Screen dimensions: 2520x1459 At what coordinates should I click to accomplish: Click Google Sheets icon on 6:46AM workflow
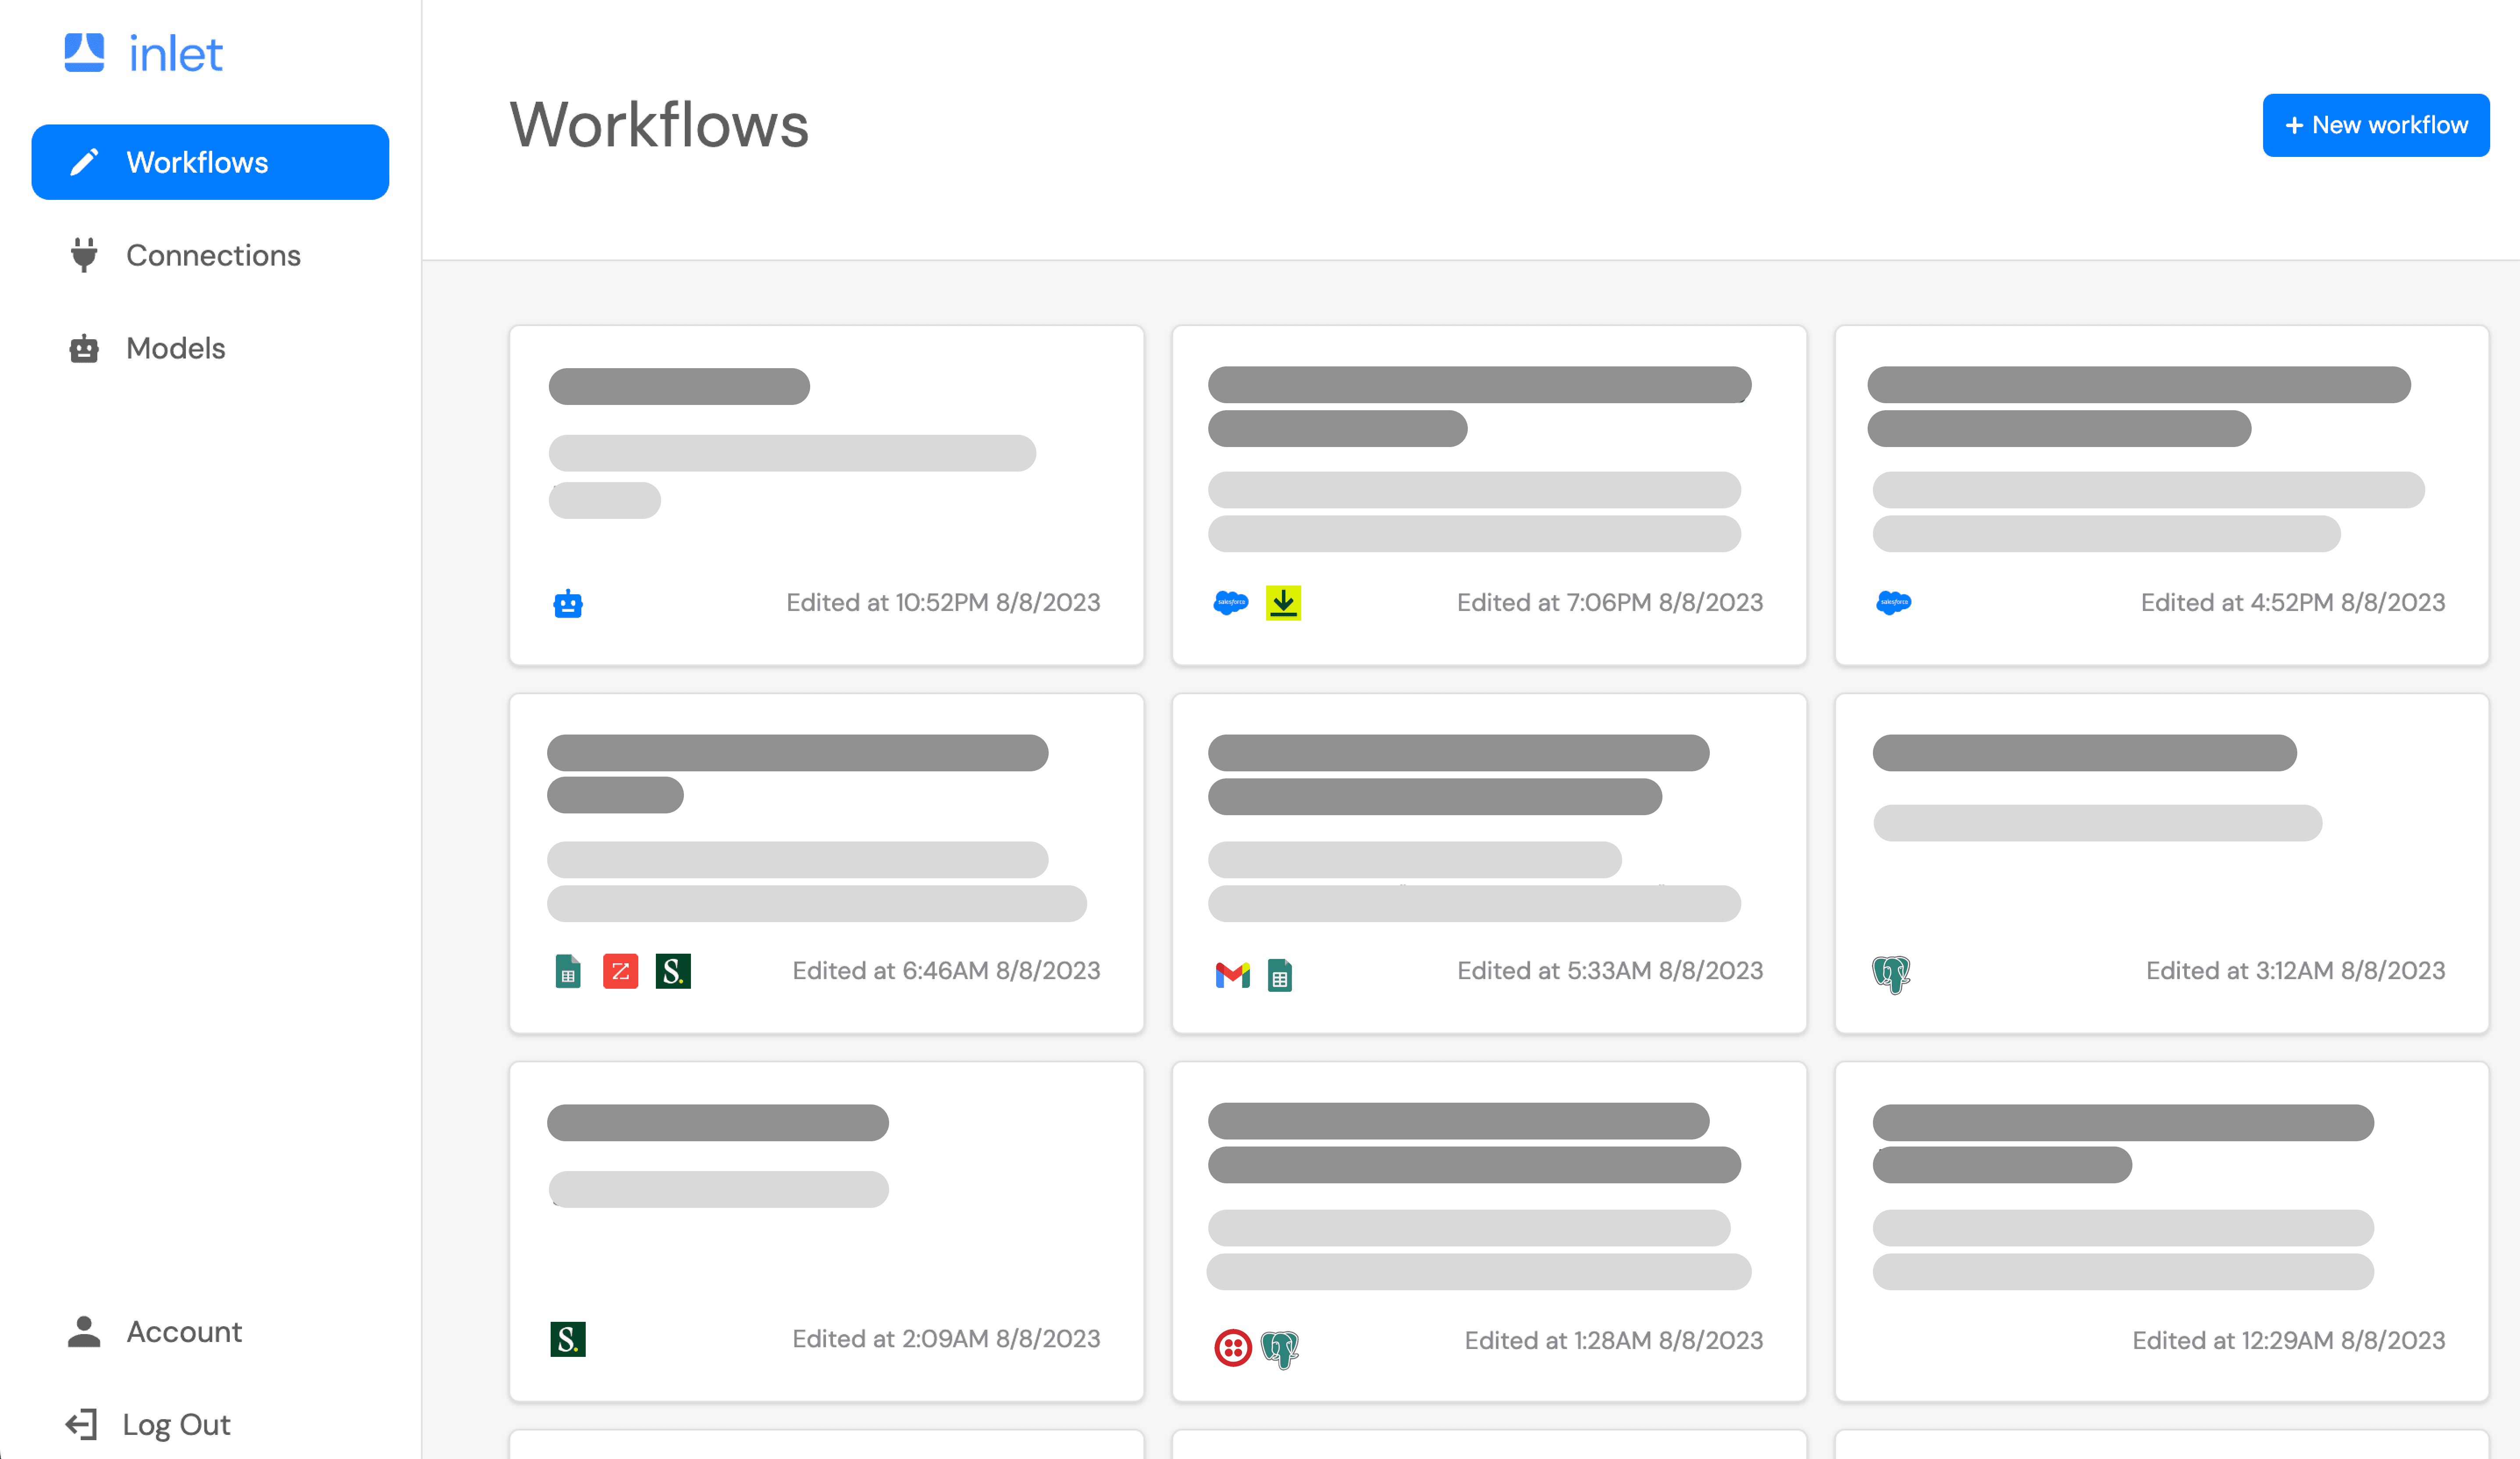[x=568, y=971]
